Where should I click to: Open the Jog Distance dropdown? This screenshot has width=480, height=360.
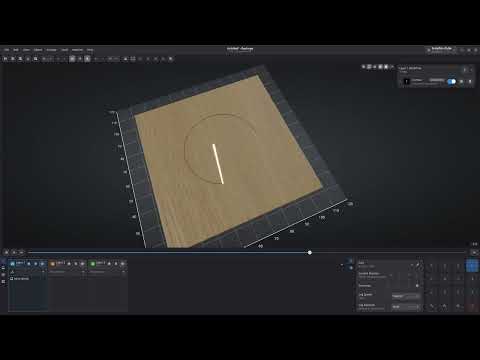click(x=406, y=307)
